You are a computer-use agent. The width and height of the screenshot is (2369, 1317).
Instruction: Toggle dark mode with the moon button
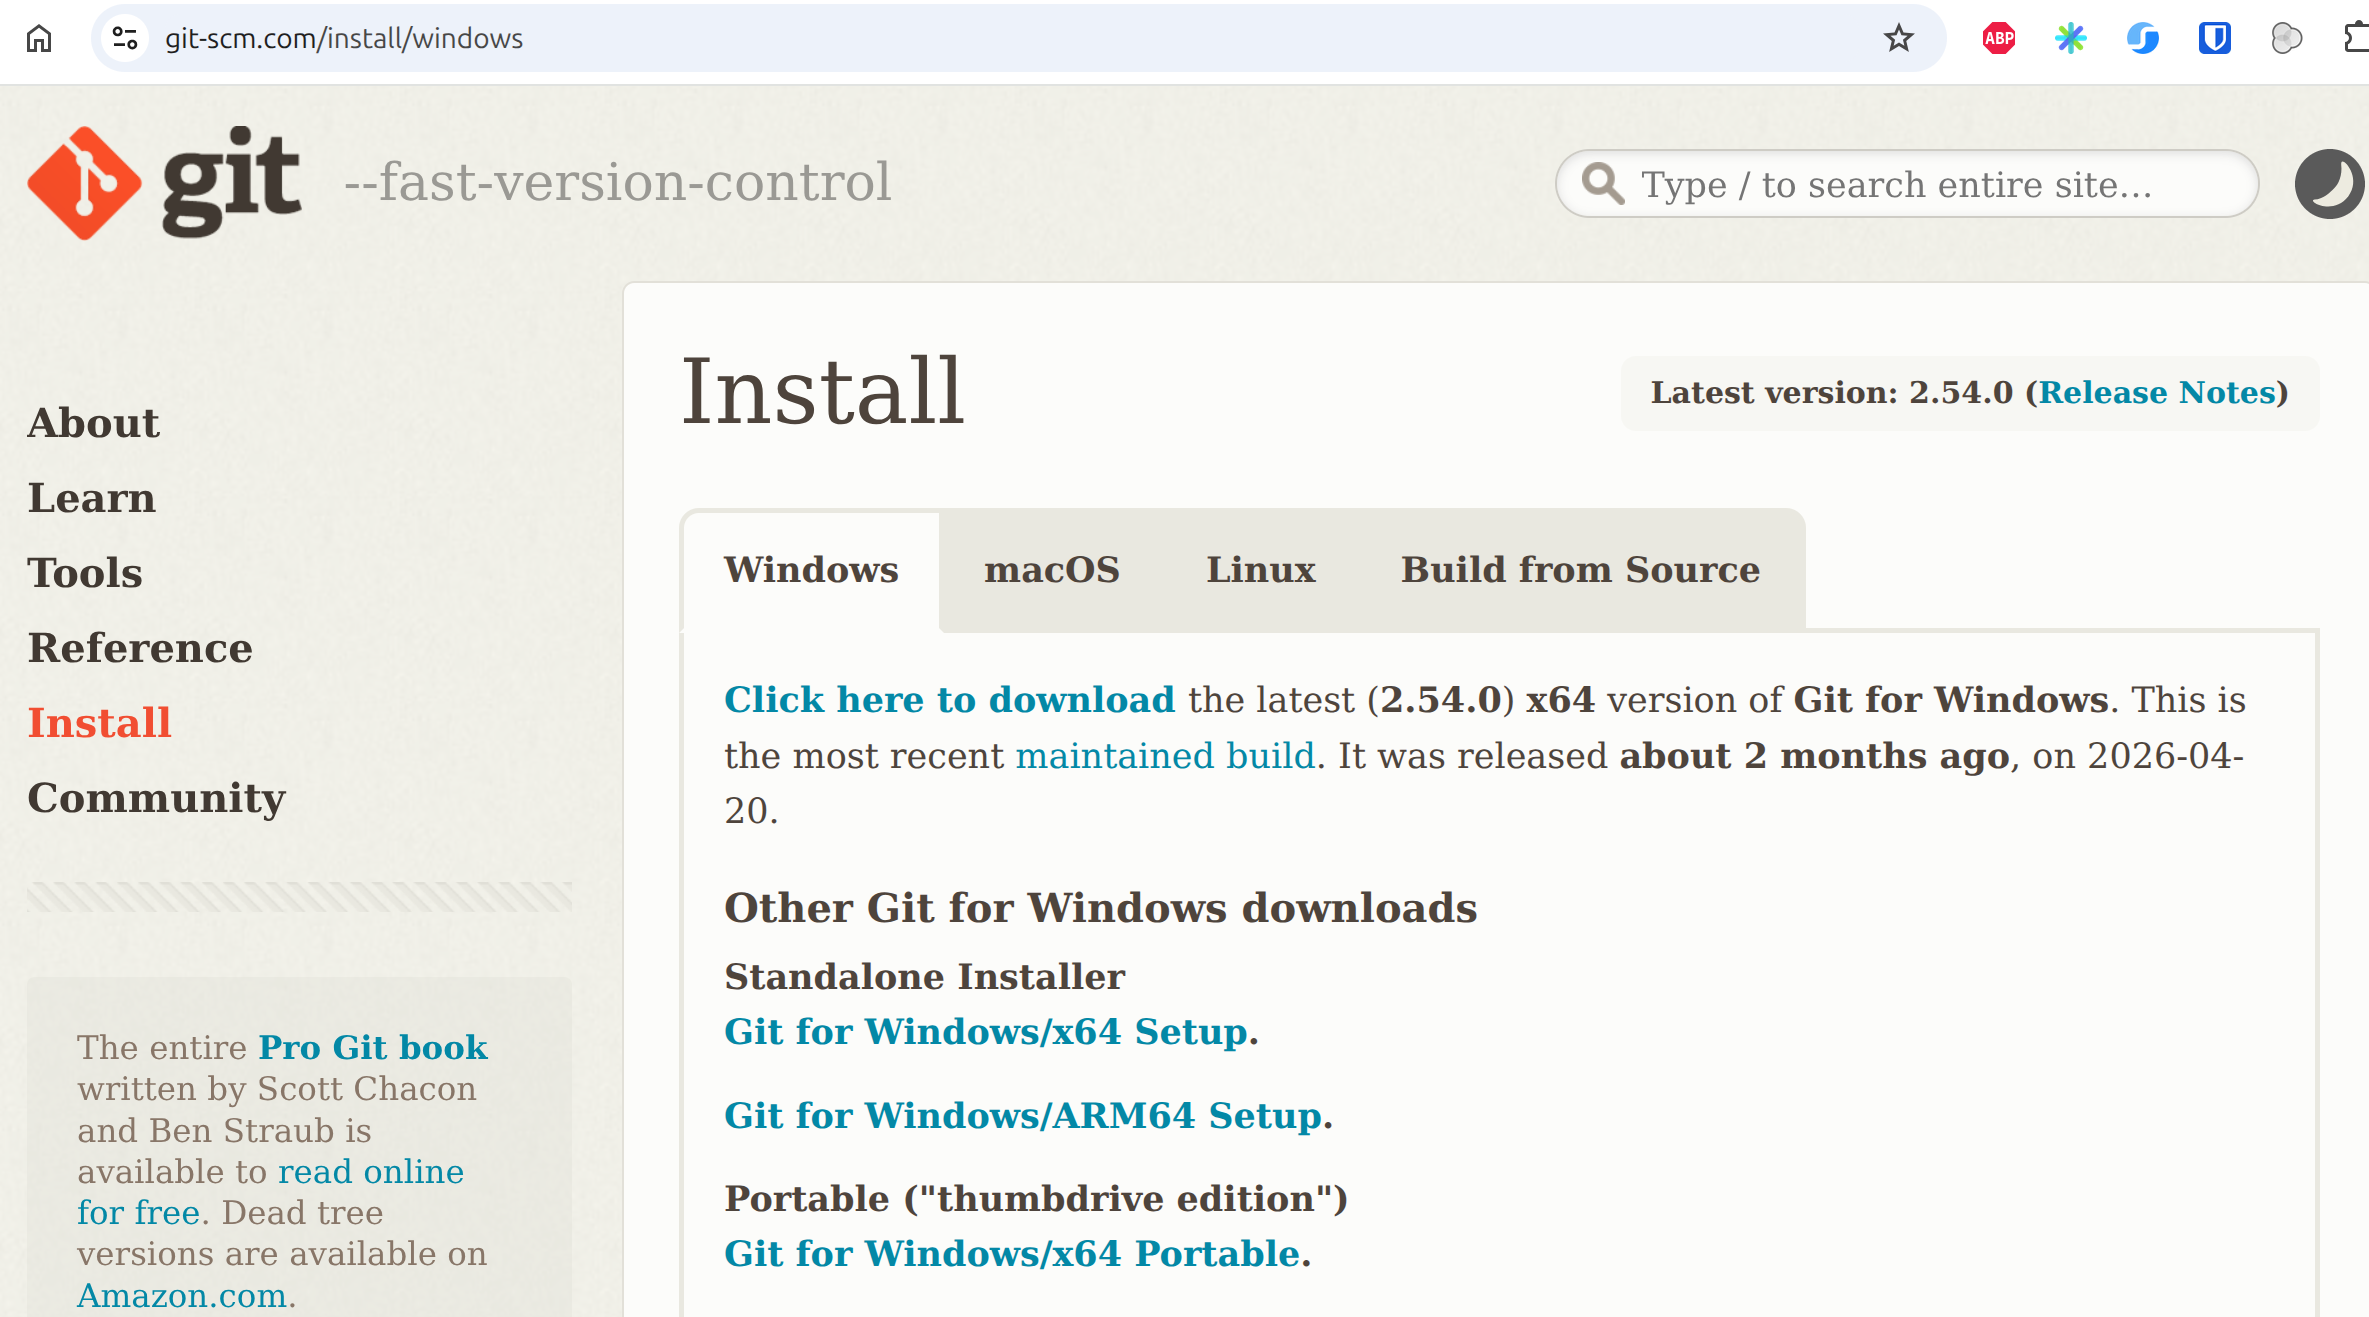pos(2329,184)
